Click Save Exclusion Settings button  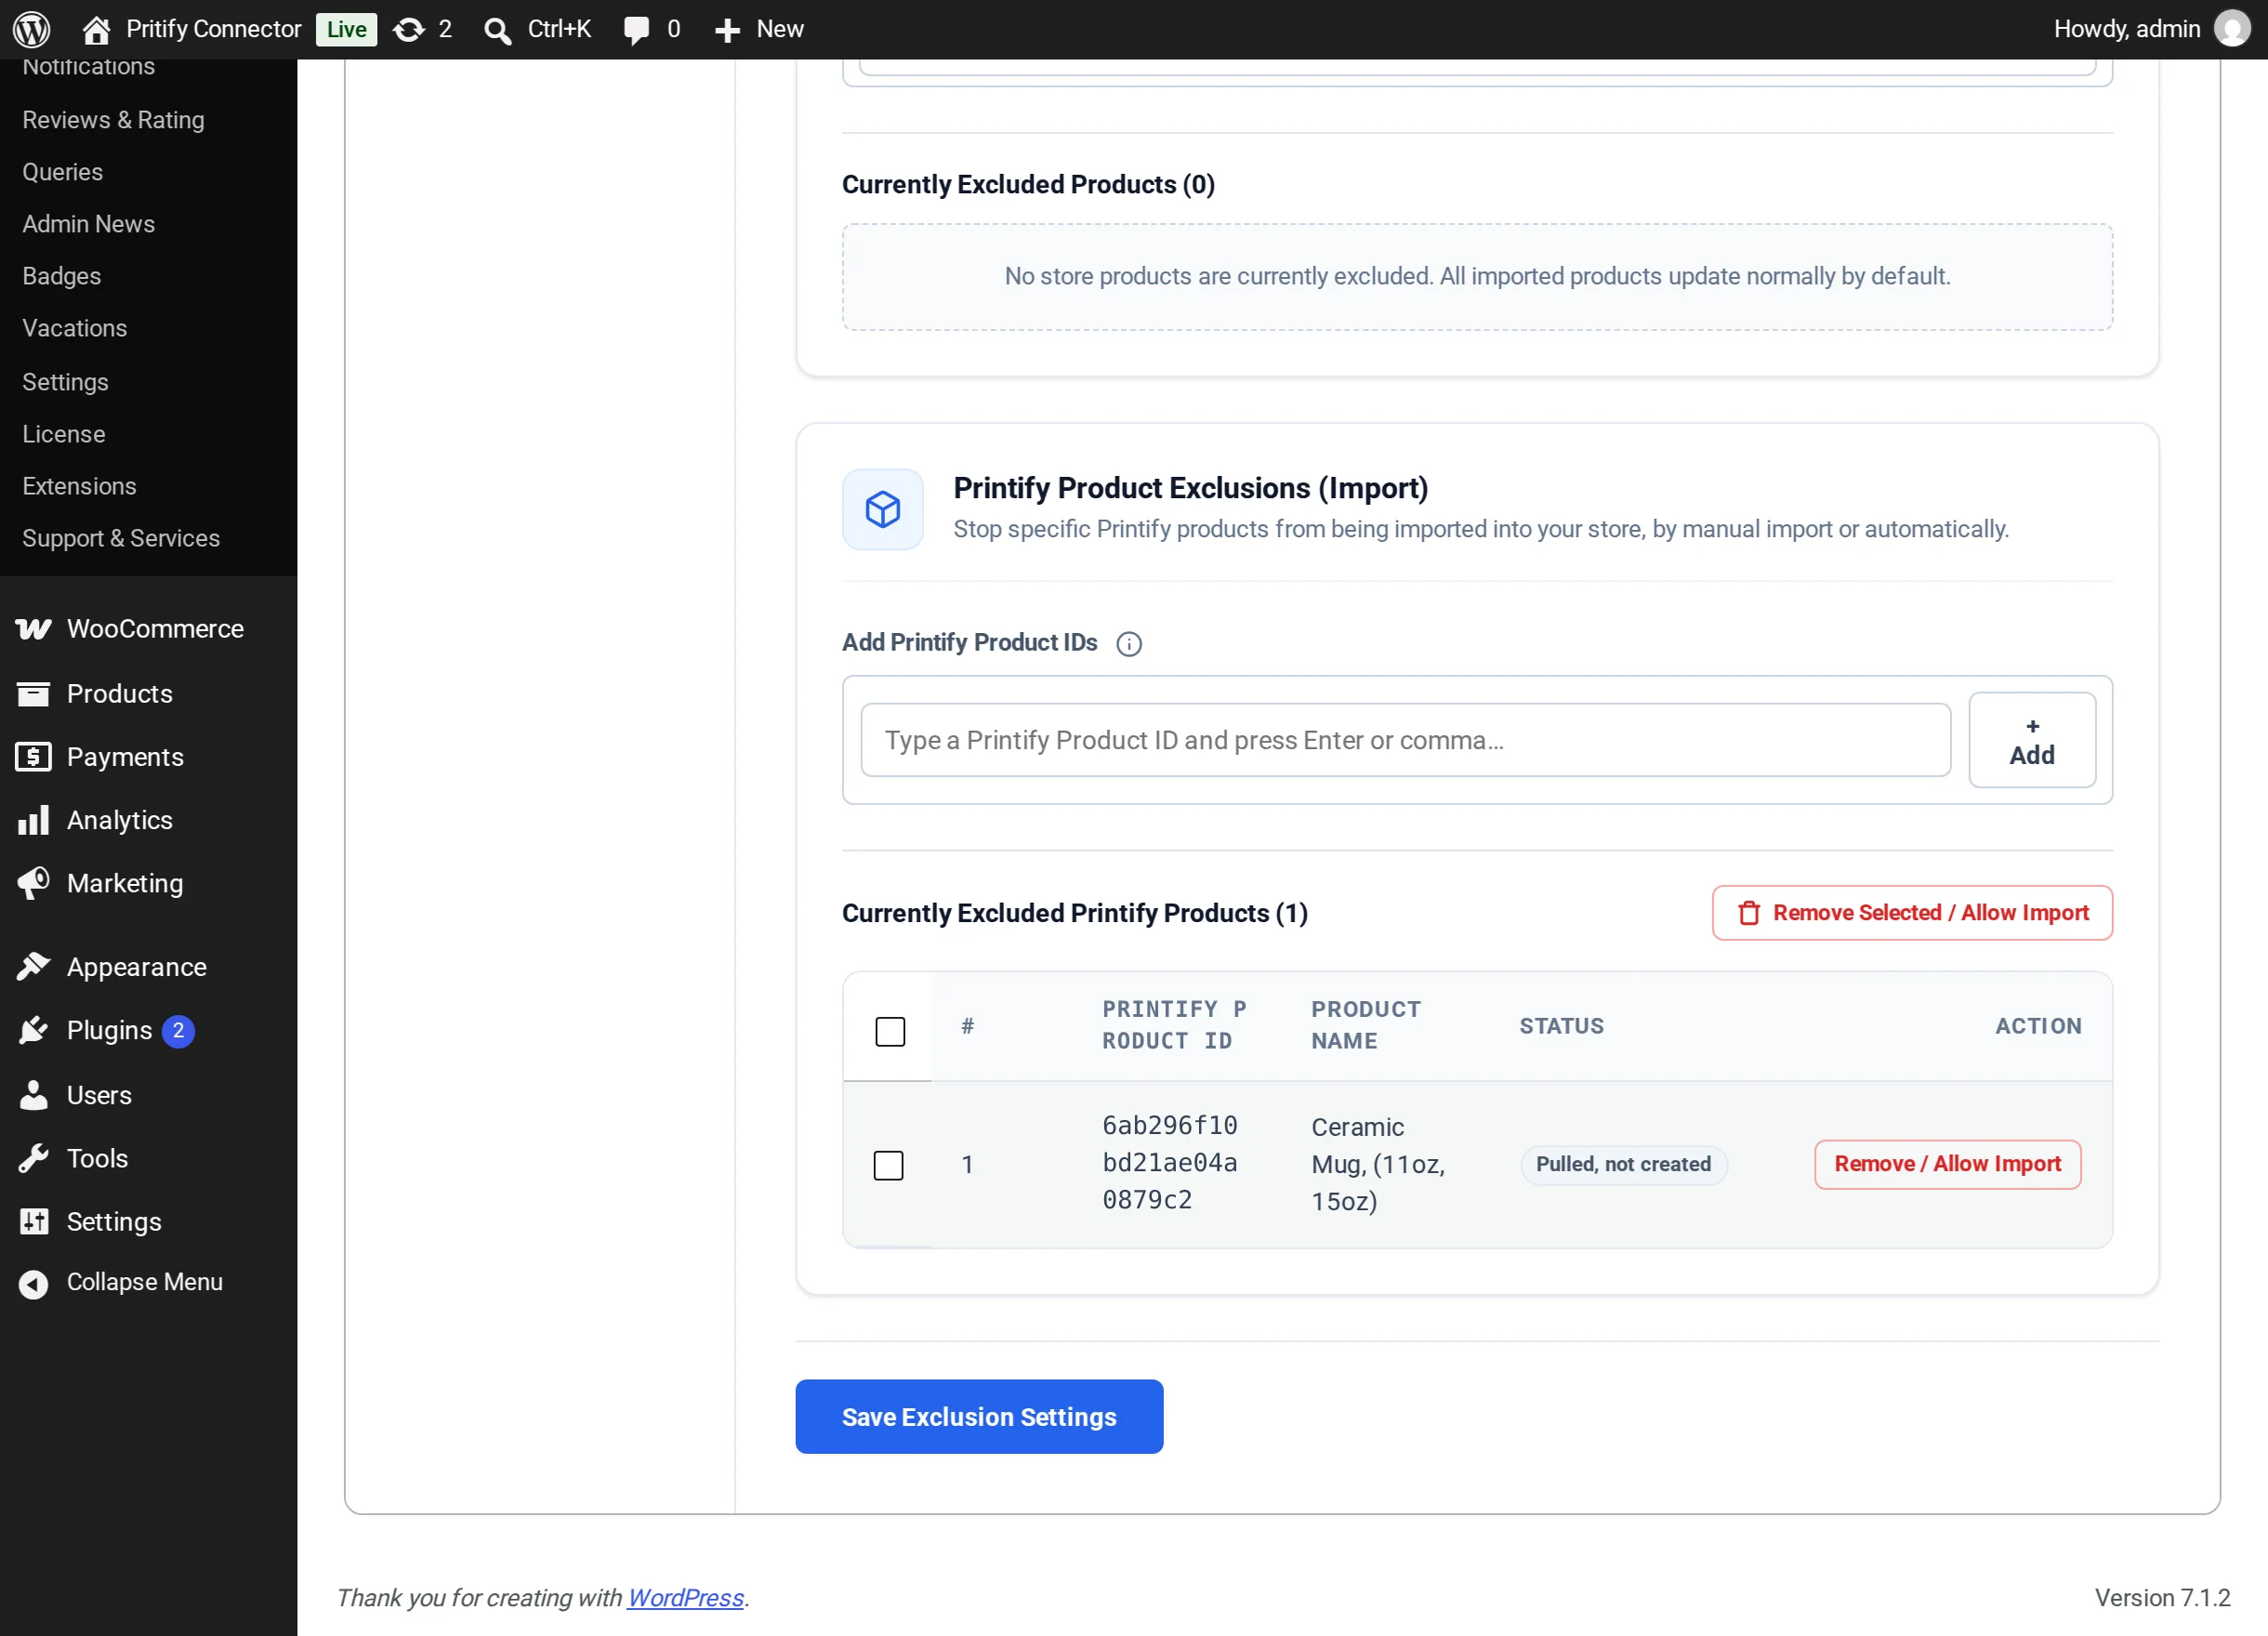click(978, 1416)
